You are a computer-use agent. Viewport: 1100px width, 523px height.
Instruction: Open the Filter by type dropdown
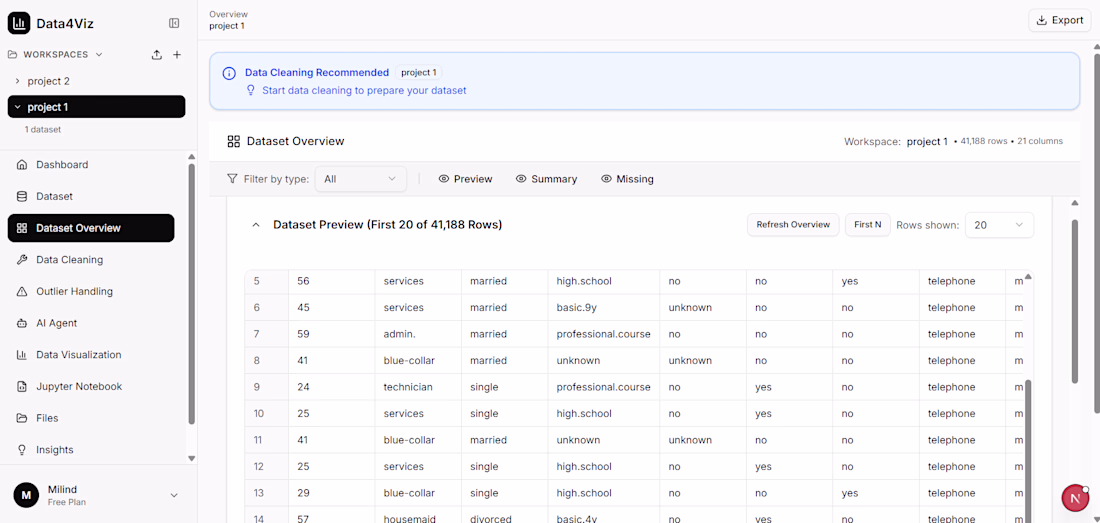(360, 179)
